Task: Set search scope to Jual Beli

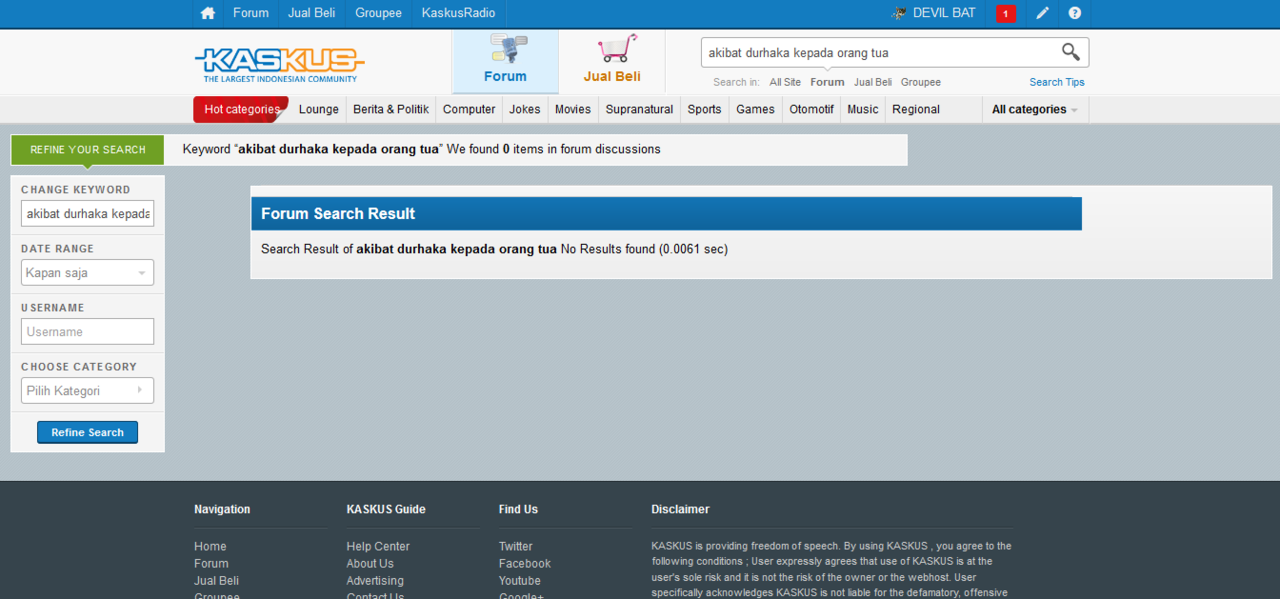Action: pos(873,82)
